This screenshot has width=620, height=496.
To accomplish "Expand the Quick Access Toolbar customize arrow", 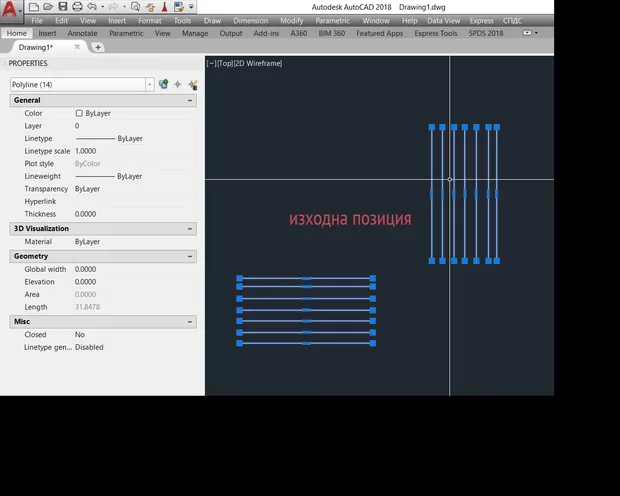I will [x=192, y=7].
